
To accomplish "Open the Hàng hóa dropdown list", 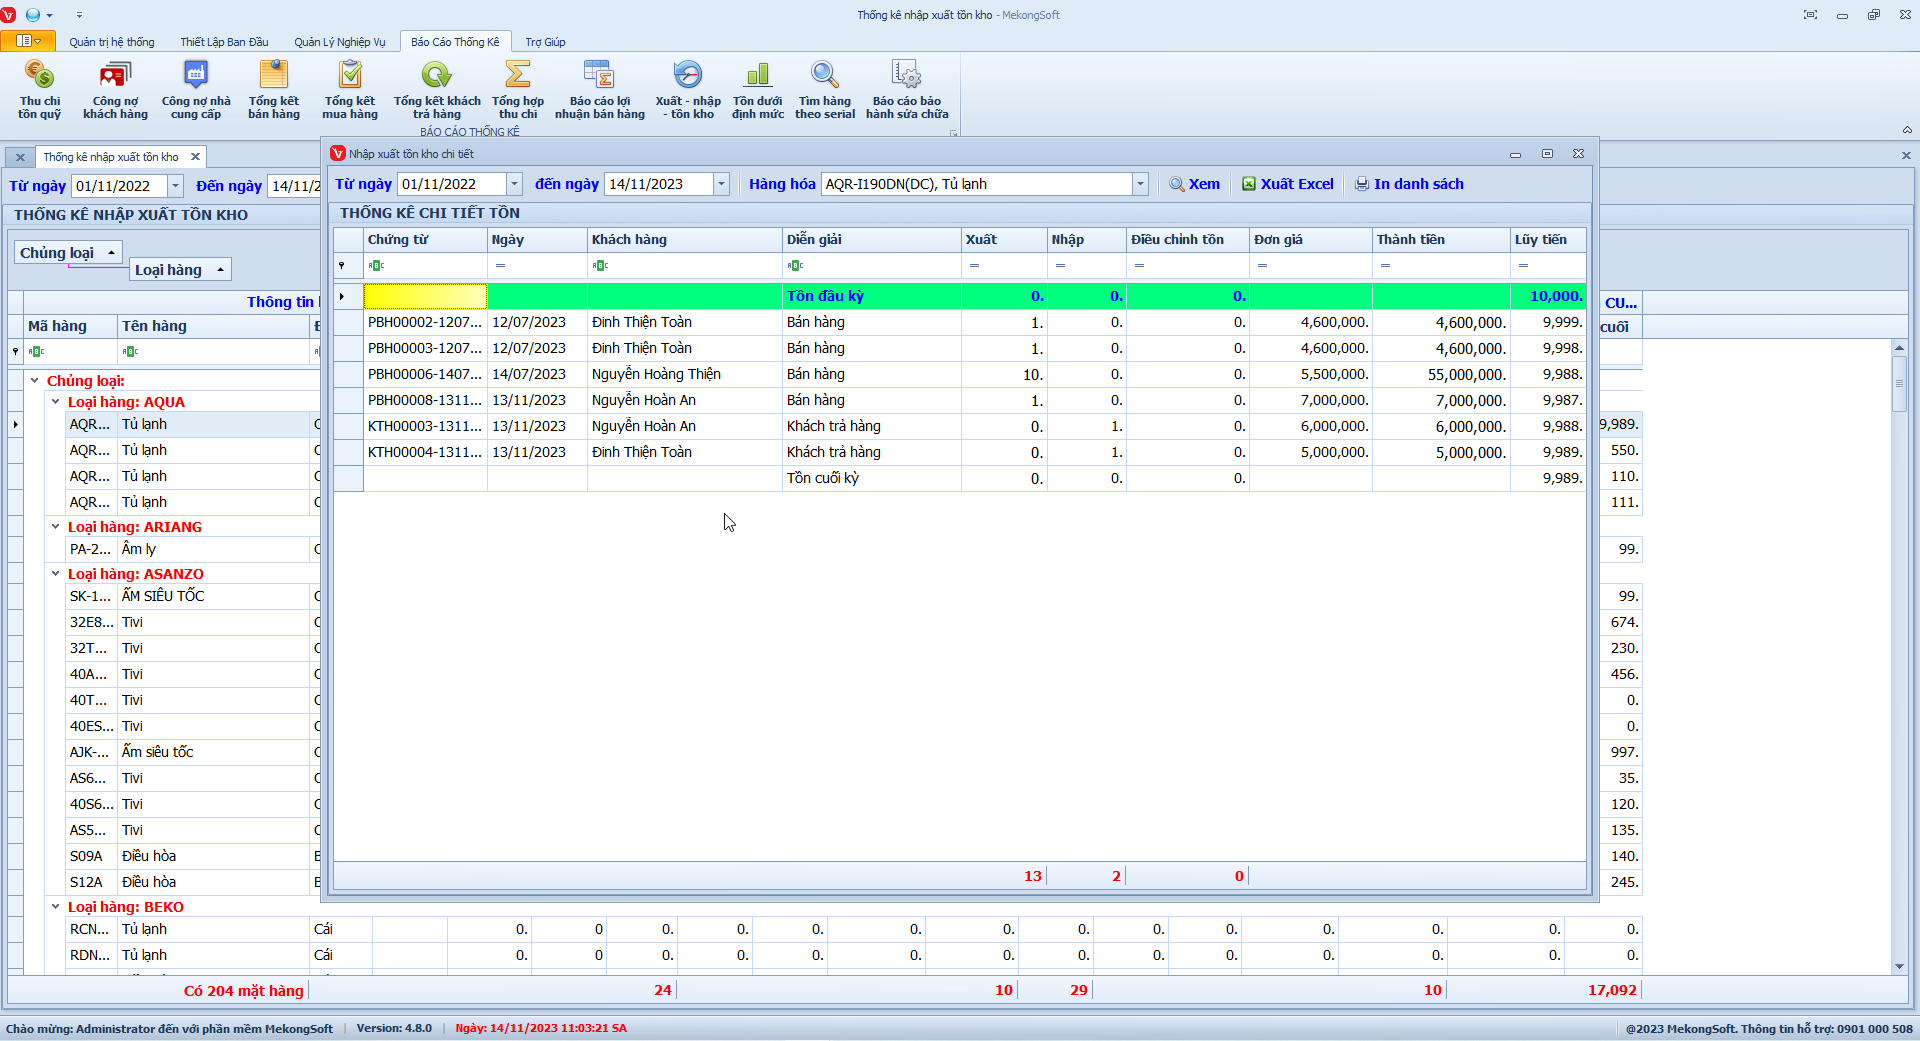I will pos(1140,184).
